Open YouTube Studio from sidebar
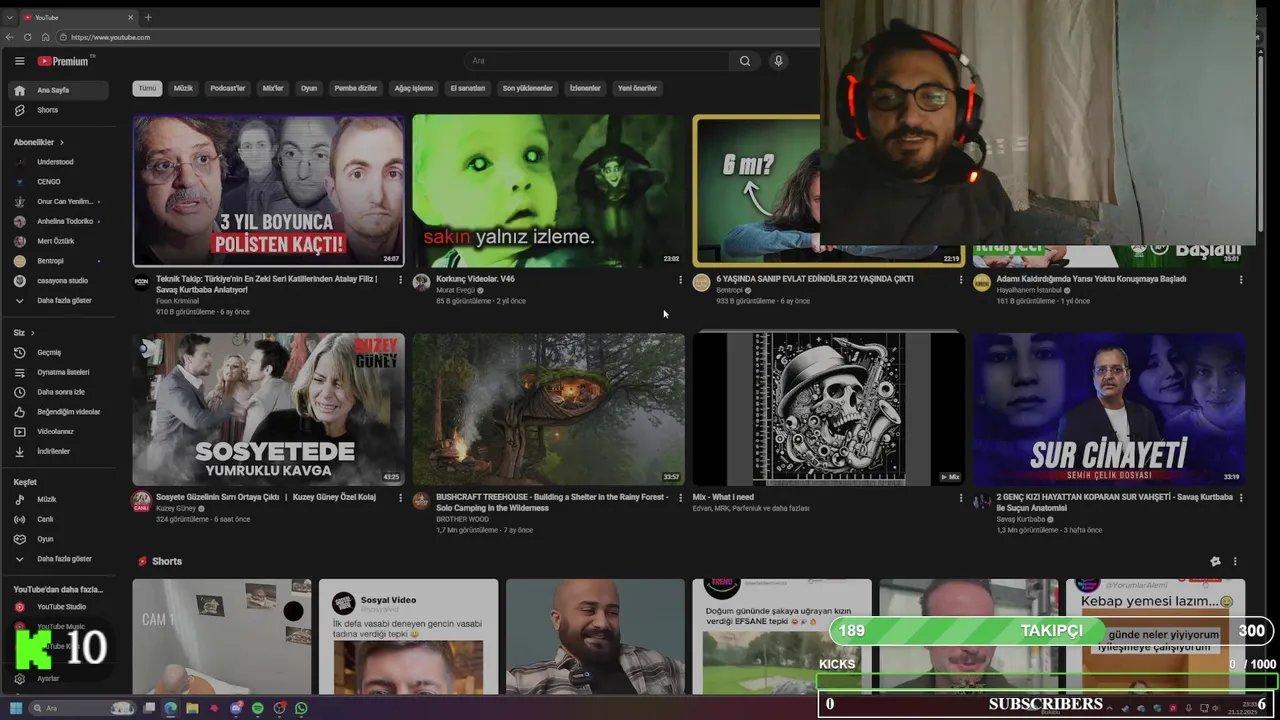The height and width of the screenshot is (720, 1280). click(58, 607)
